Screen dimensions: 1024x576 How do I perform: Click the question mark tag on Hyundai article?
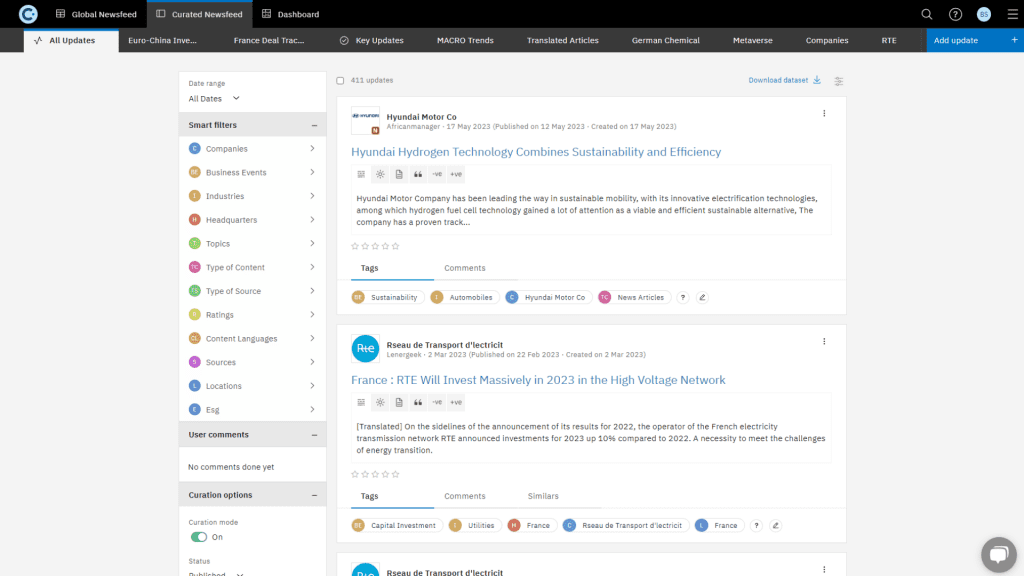(x=682, y=297)
